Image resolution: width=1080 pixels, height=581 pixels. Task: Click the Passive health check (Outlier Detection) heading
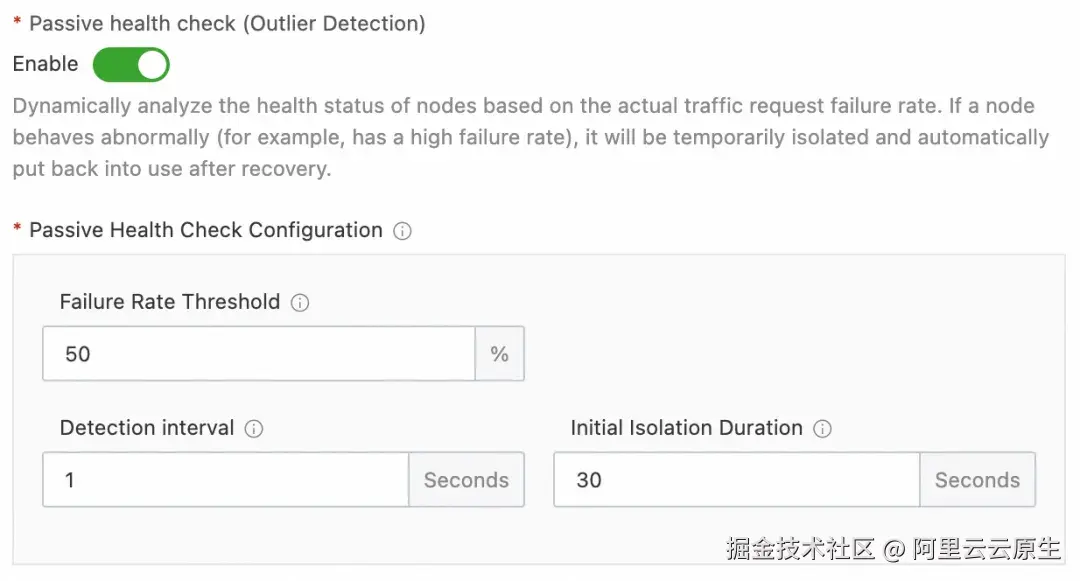[227, 24]
